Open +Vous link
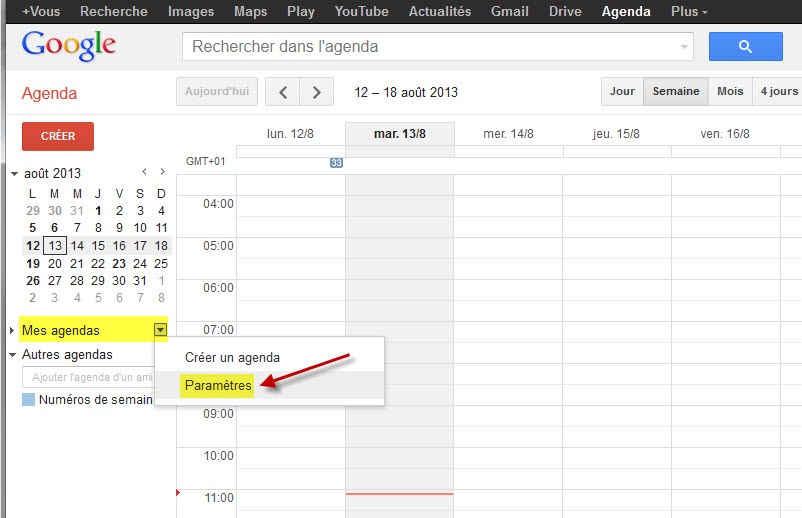The height and width of the screenshot is (518, 802). coord(41,11)
